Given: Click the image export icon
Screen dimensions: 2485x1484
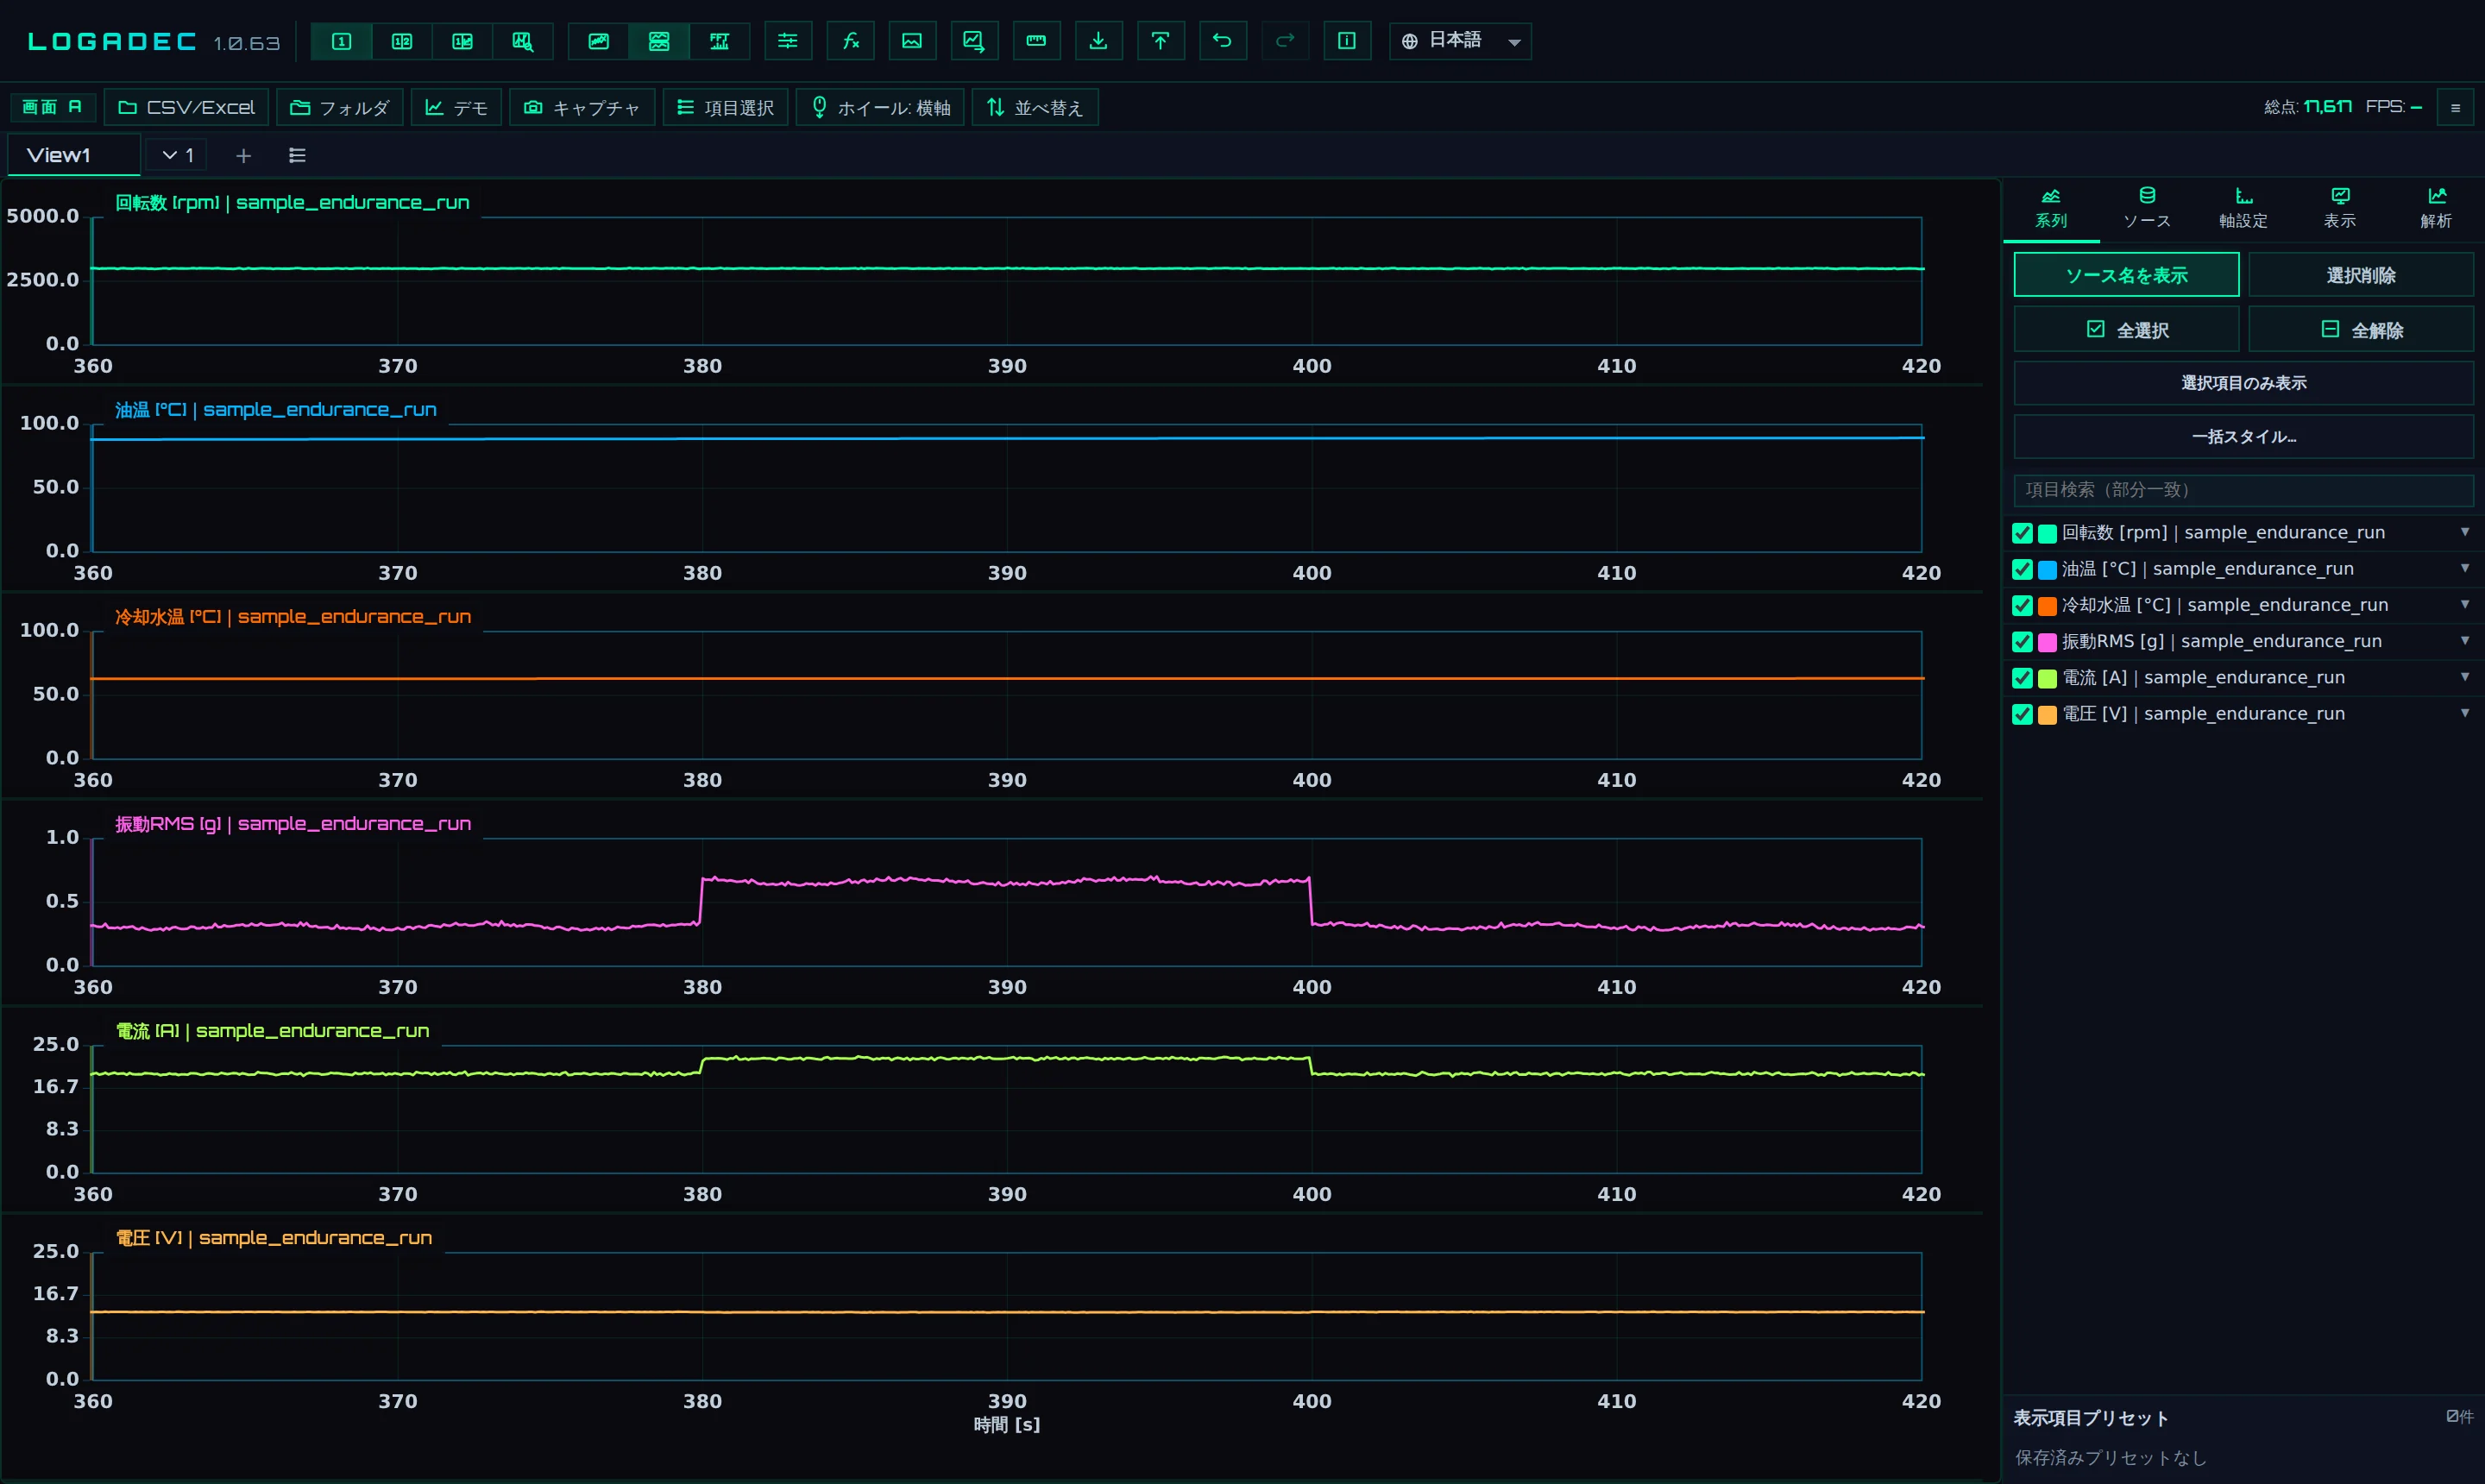Looking at the screenshot, I should 912,41.
